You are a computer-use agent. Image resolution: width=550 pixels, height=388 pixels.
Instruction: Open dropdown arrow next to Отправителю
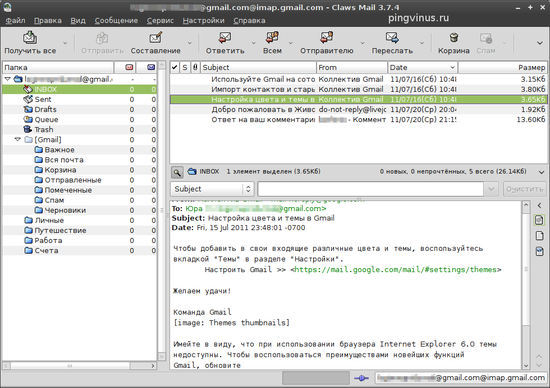pos(362,43)
